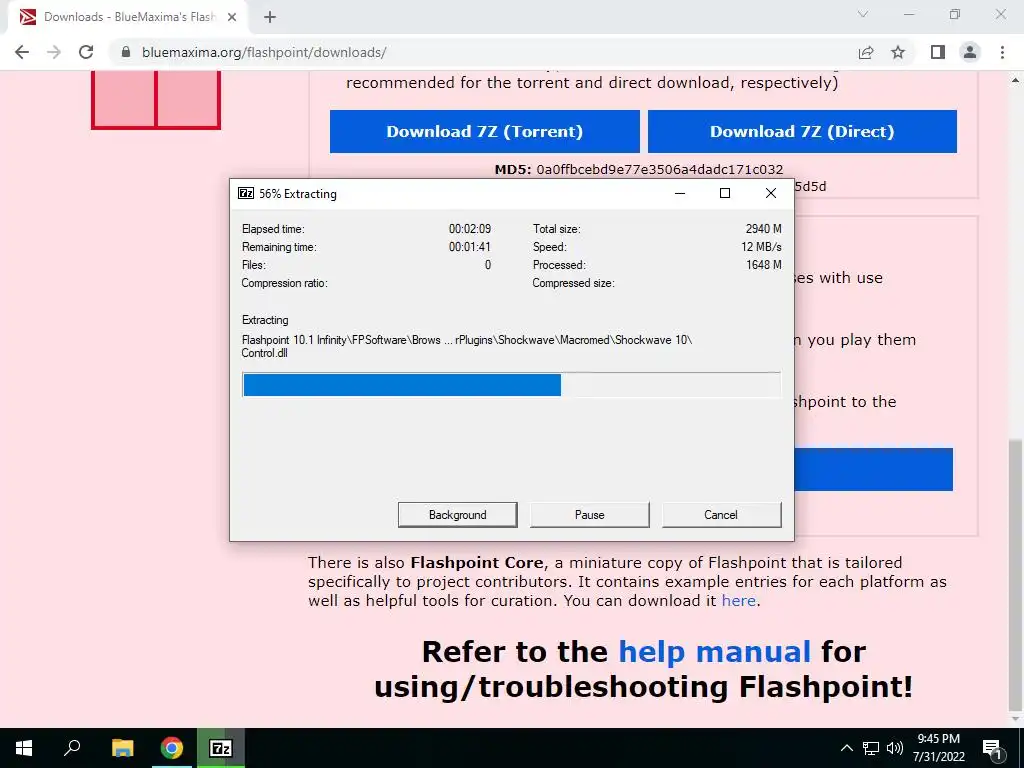Share this page icon in address bar
This screenshot has height=768, width=1024.
coord(866,52)
